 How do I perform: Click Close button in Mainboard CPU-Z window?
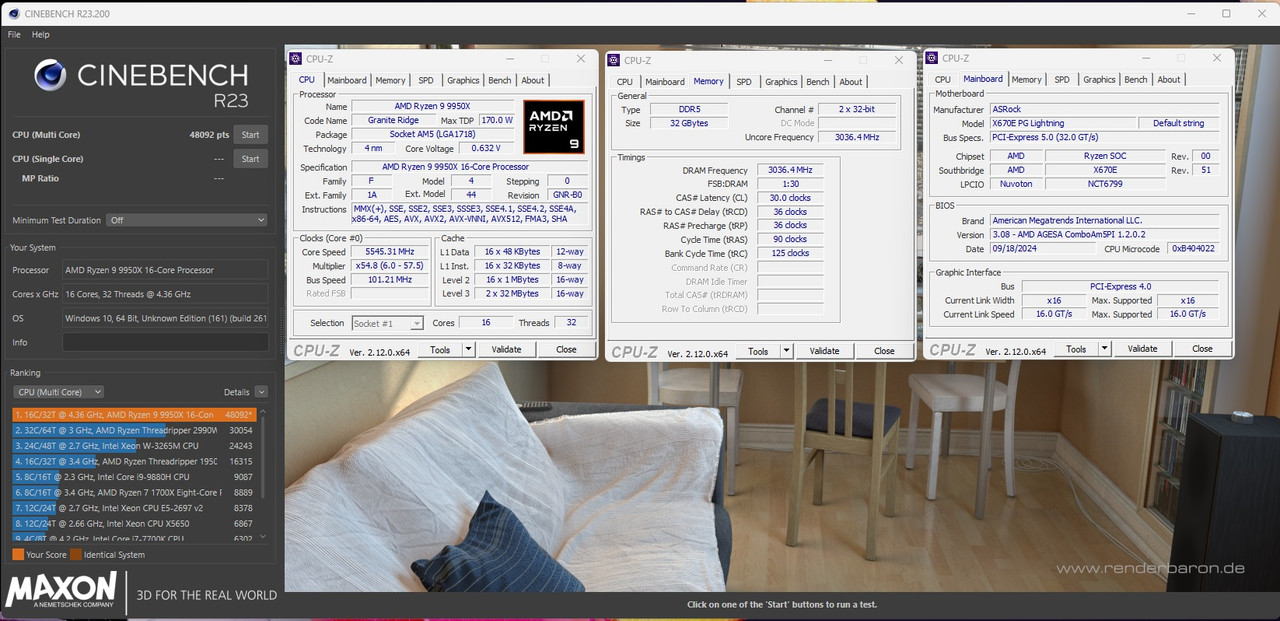(1202, 349)
